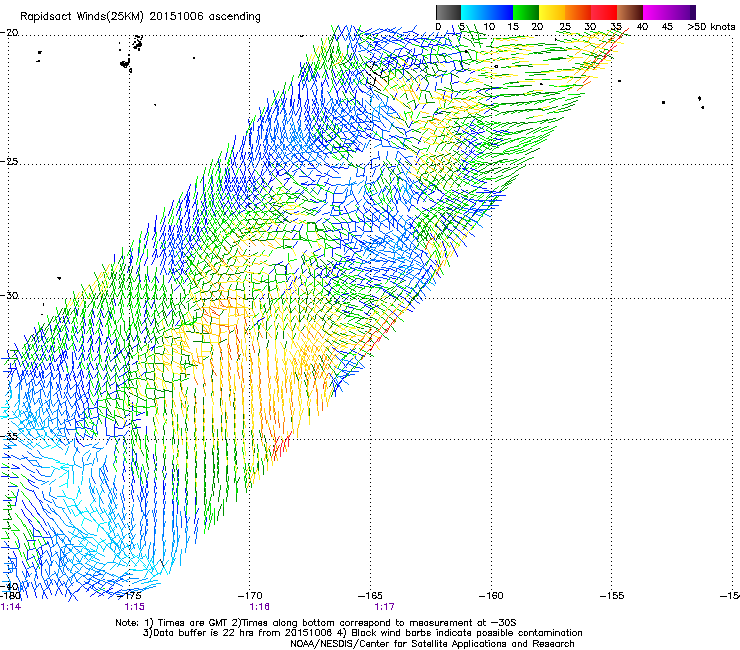Select the purple "1:16" time label

click(260, 607)
